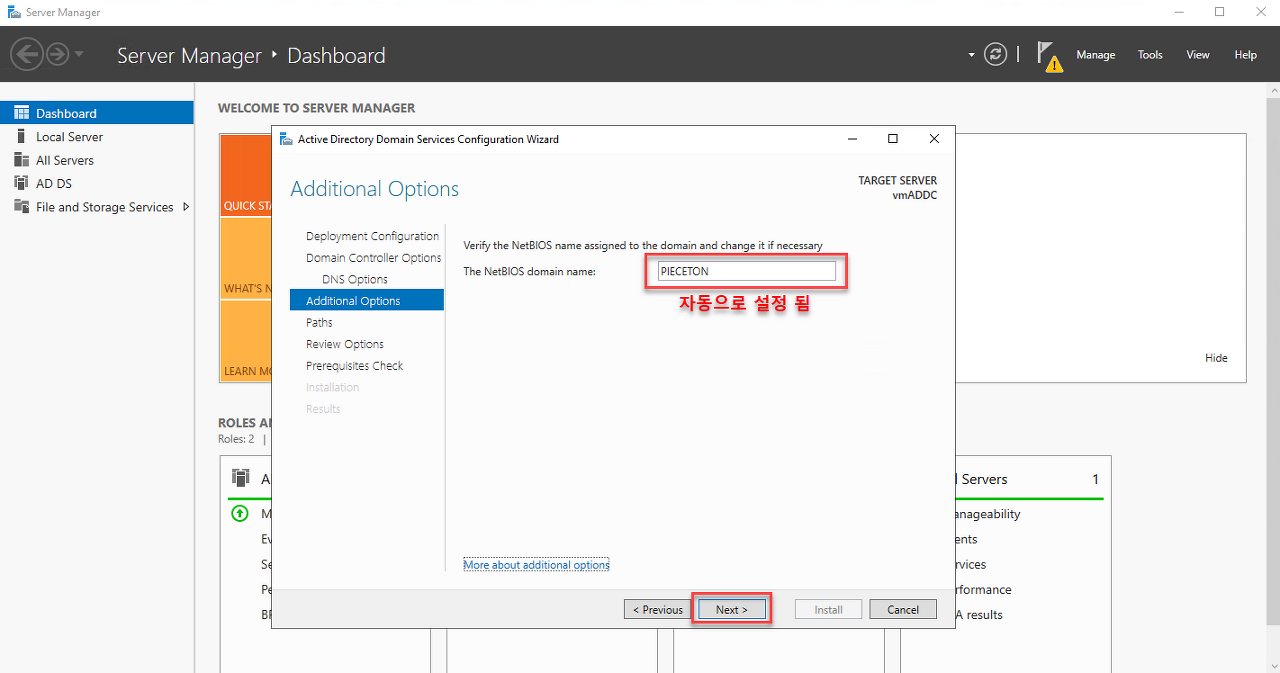Maximize the configuration wizard window
Image resolution: width=1280 pixels, height=673 pixels.
click(x=893, y=139)
